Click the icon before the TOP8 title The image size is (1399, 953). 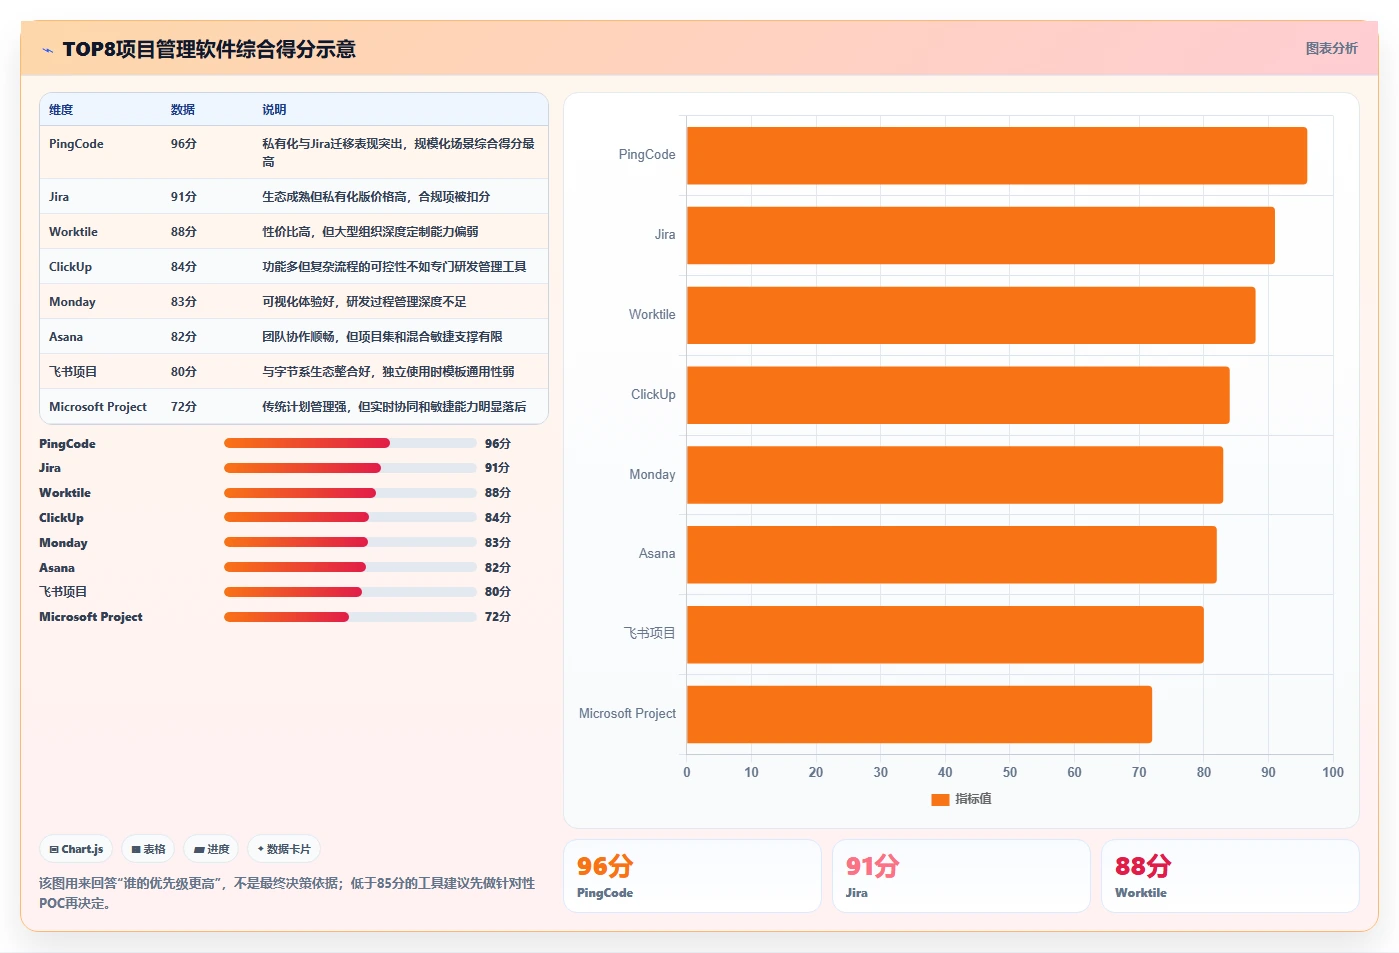(x=47, y=50)
